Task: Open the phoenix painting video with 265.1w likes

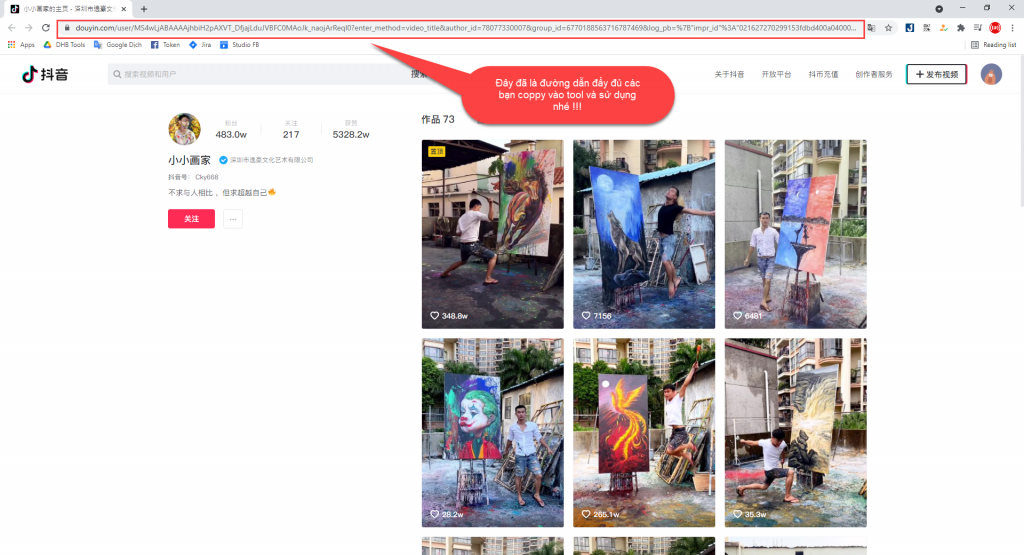Action: [644, 432]
